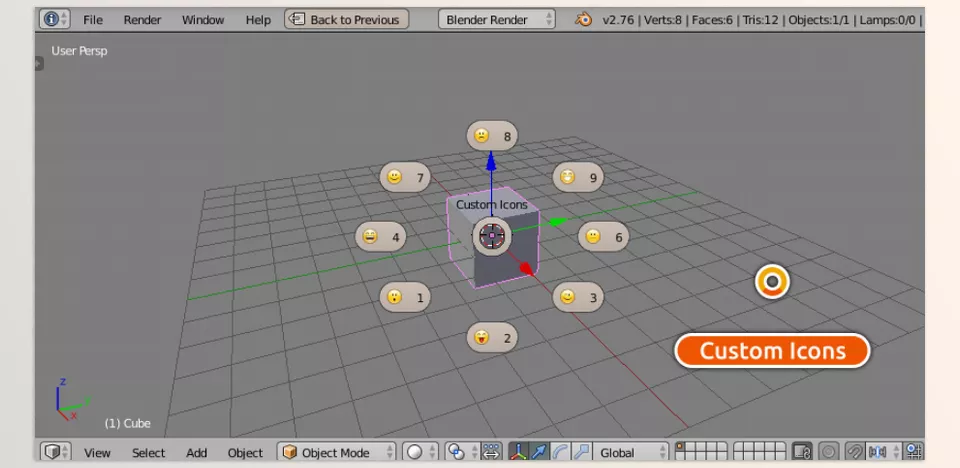This screenshot has width=960, height=468.
Task: Open the viewport shading sphere dropdown
Action: coord(419,452)
